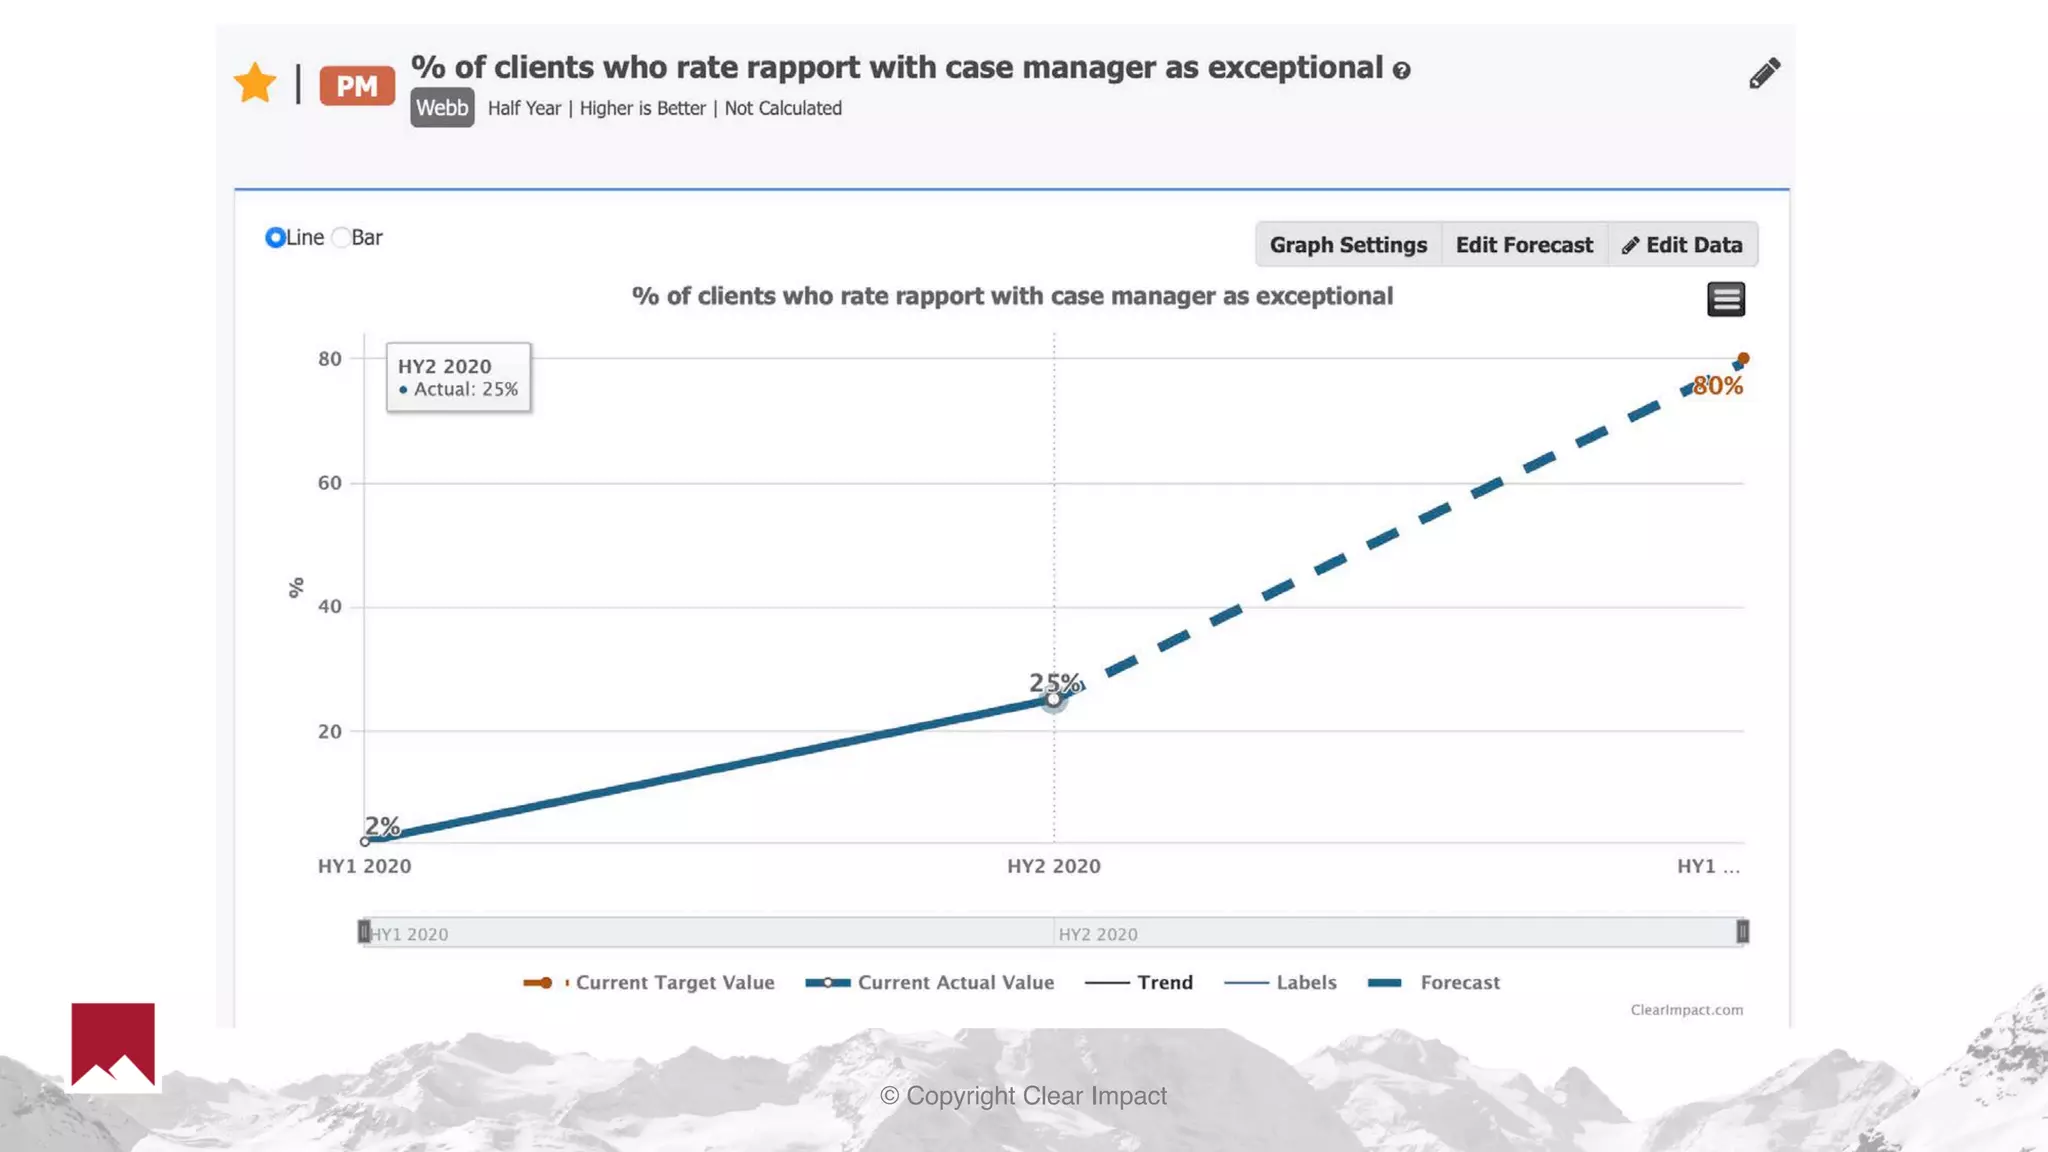This screenshot has height=1152, width=2048.
Task: Click the left range navigator handle
Action: (x=364, y=932)
